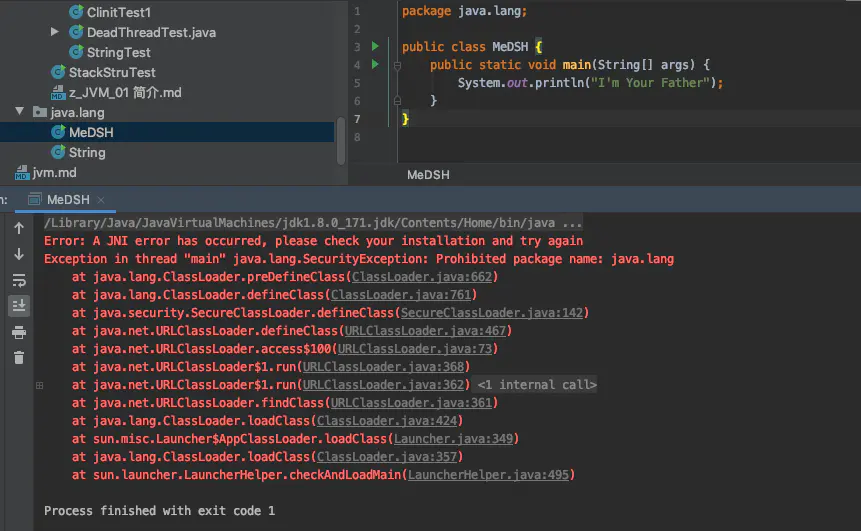Close the MeDSH run tab
The height and width of the screenshot is (531, 861).
[100, 200]
